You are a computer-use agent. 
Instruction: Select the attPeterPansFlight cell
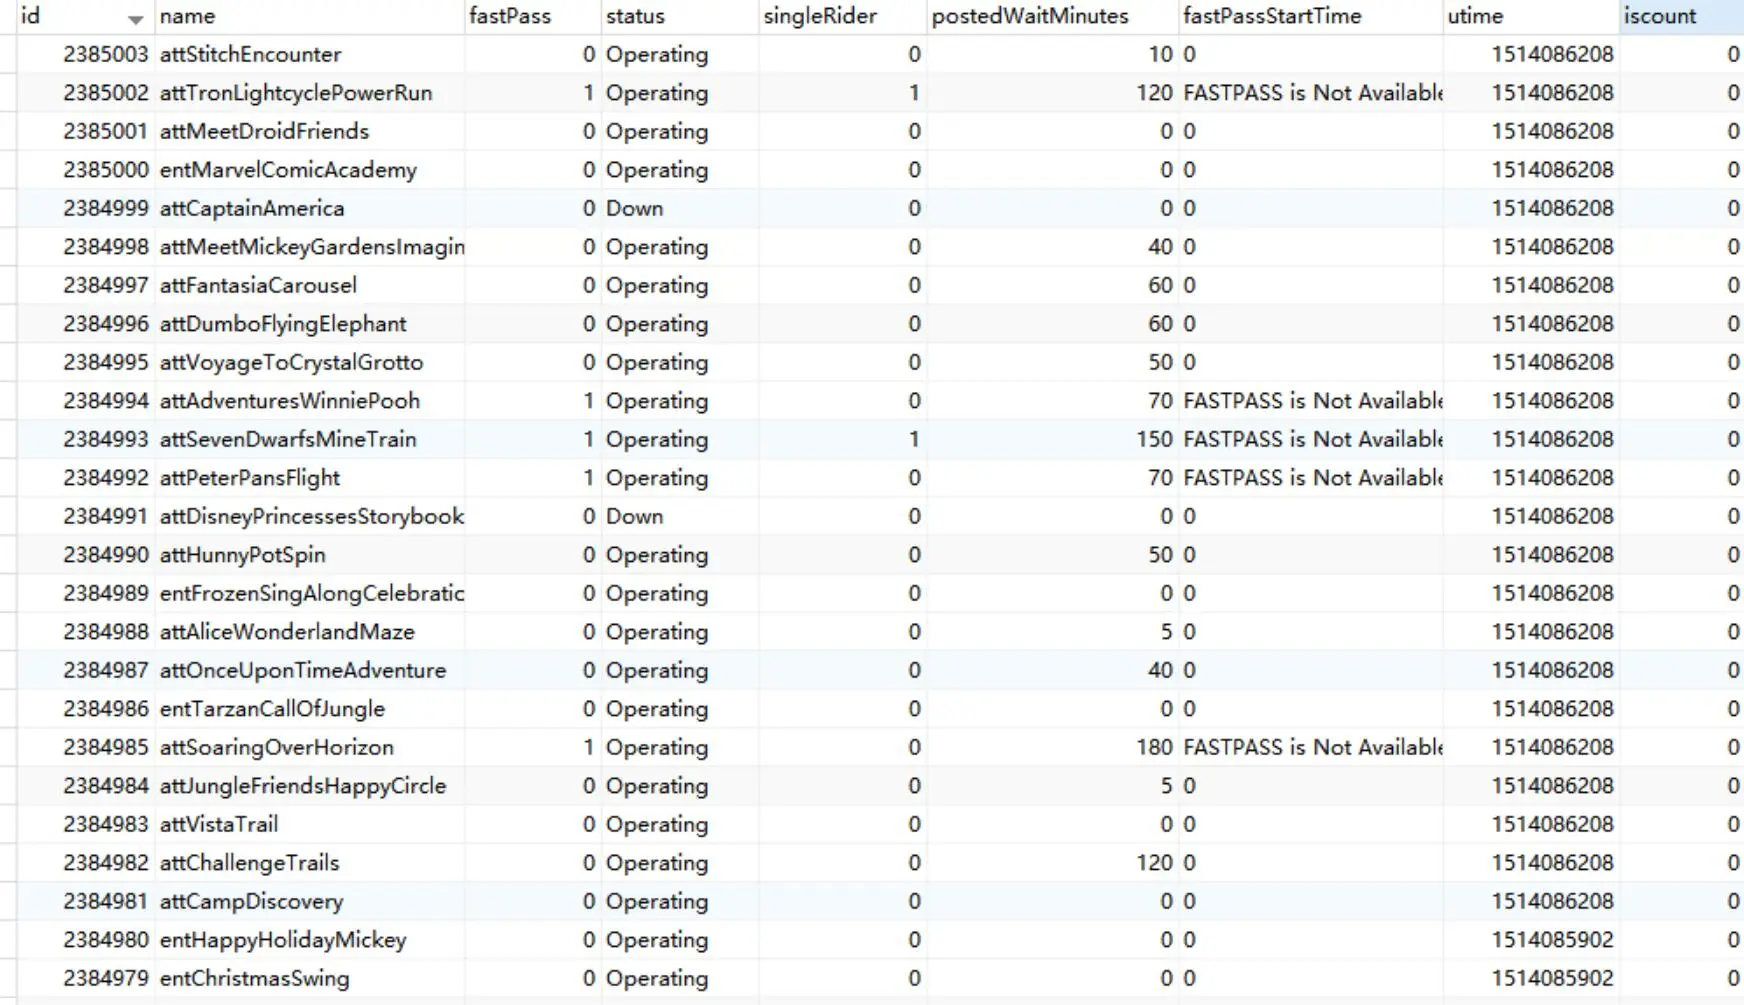[x=310, y=478]
